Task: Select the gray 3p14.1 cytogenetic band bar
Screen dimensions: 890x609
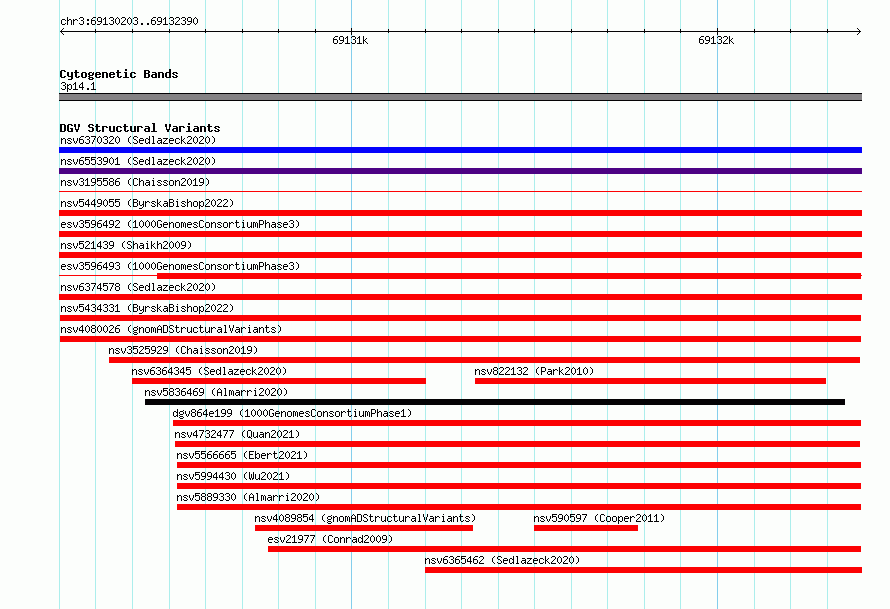Action: click(x=460, y=97)
